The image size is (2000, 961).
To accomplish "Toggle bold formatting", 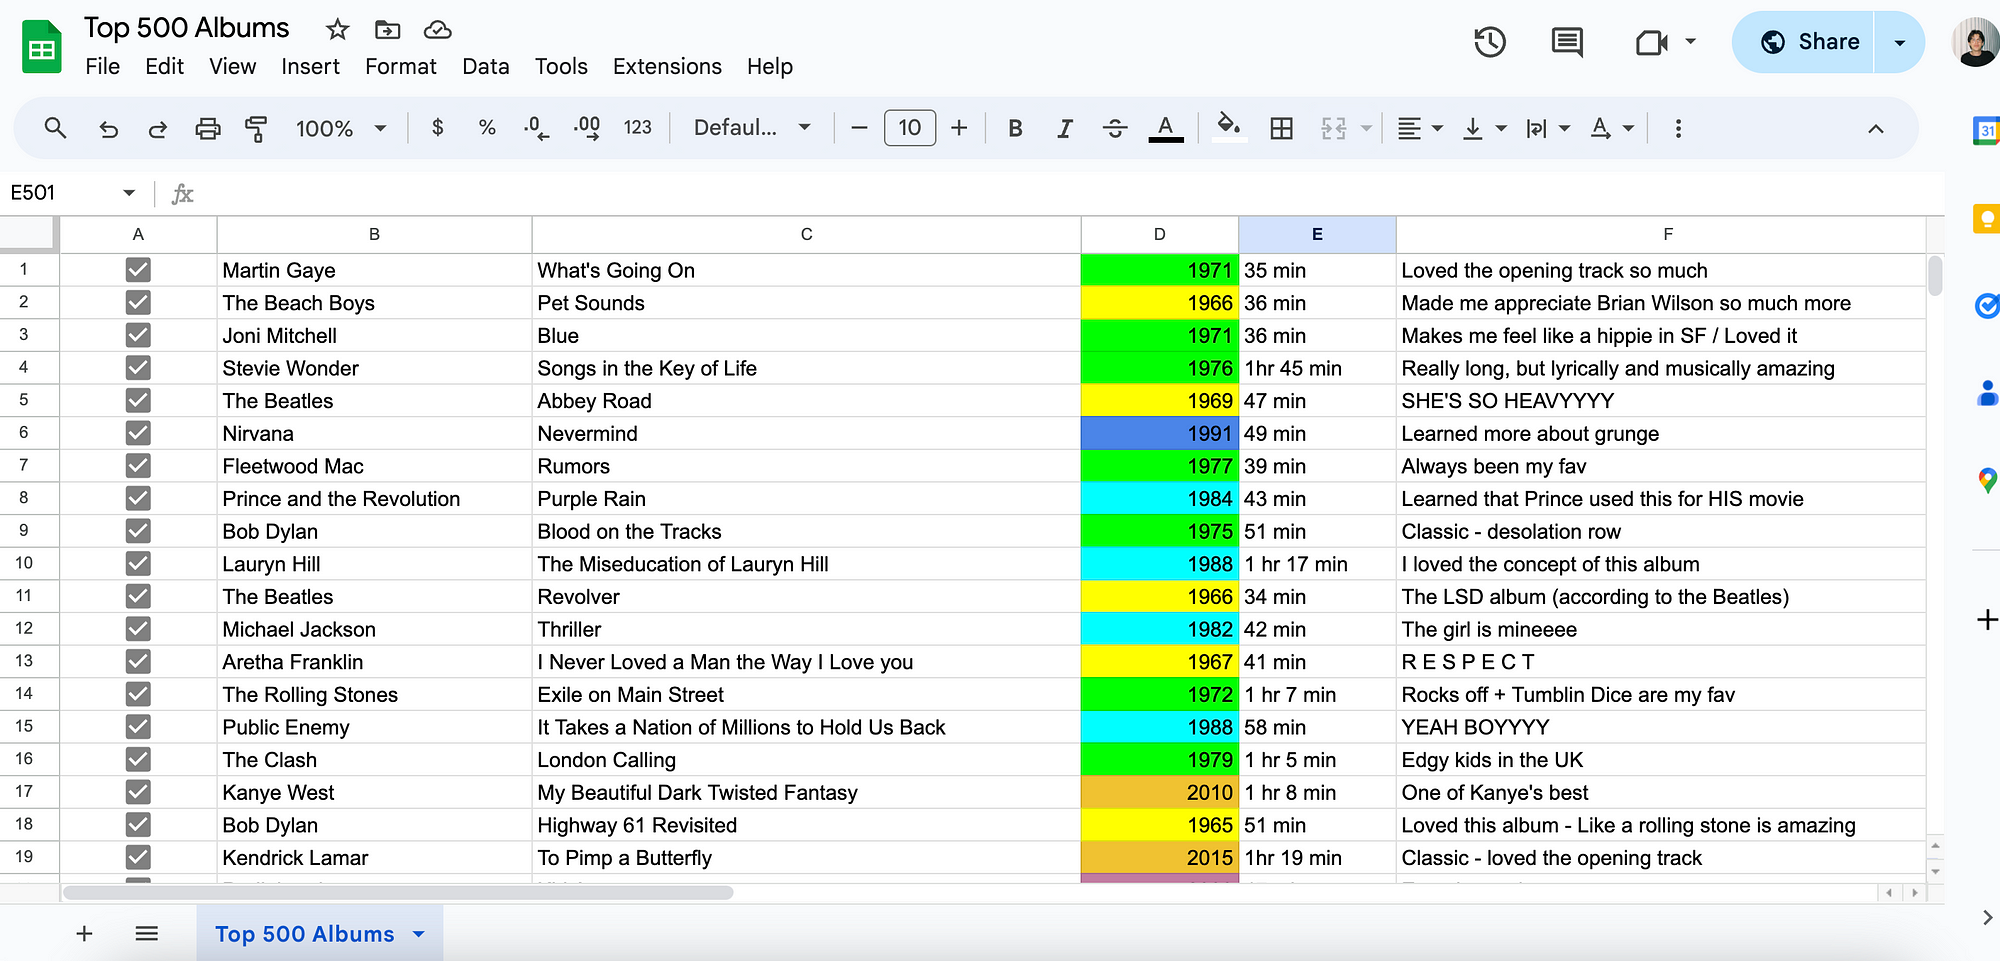I will pyautogui.click(x=1015, y=128).
